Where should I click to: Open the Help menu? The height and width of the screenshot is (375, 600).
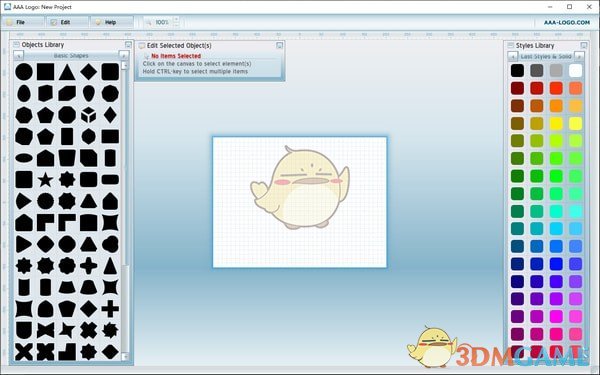click(111, 22)
